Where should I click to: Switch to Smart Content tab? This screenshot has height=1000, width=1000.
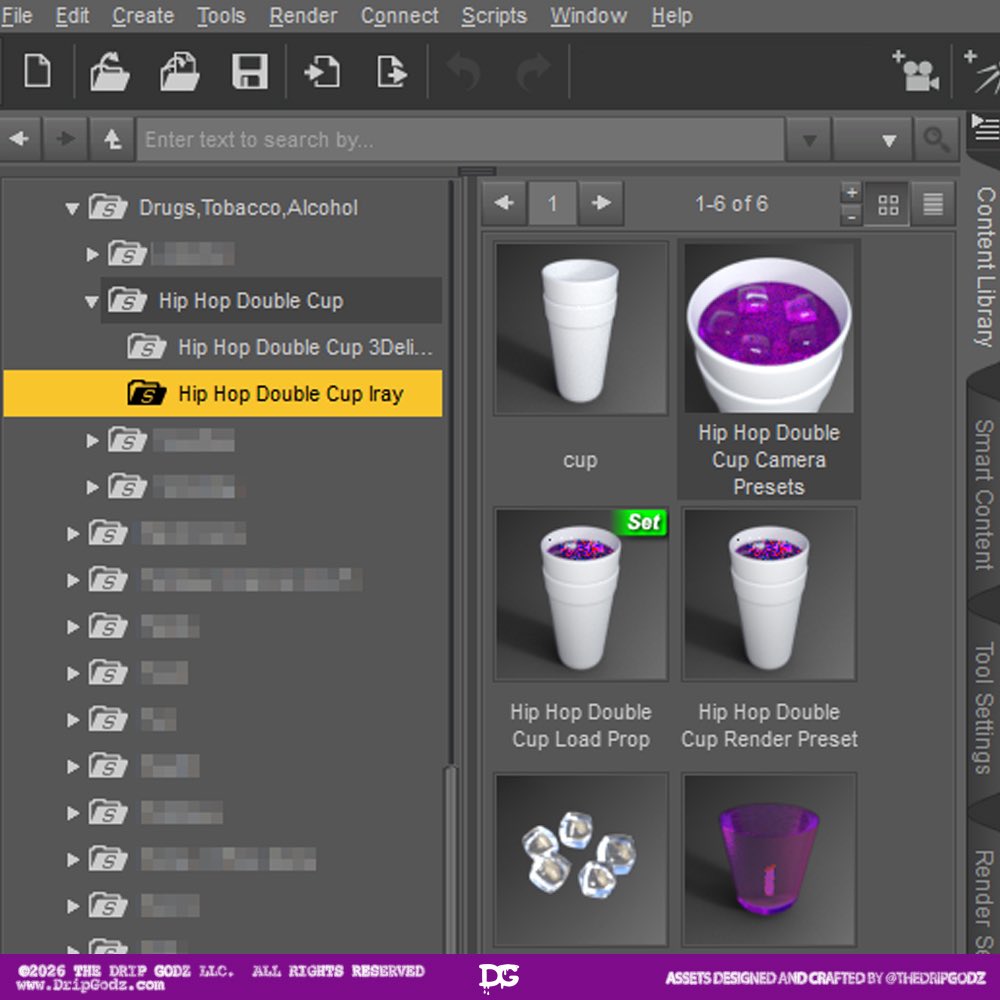click(985, 494)
